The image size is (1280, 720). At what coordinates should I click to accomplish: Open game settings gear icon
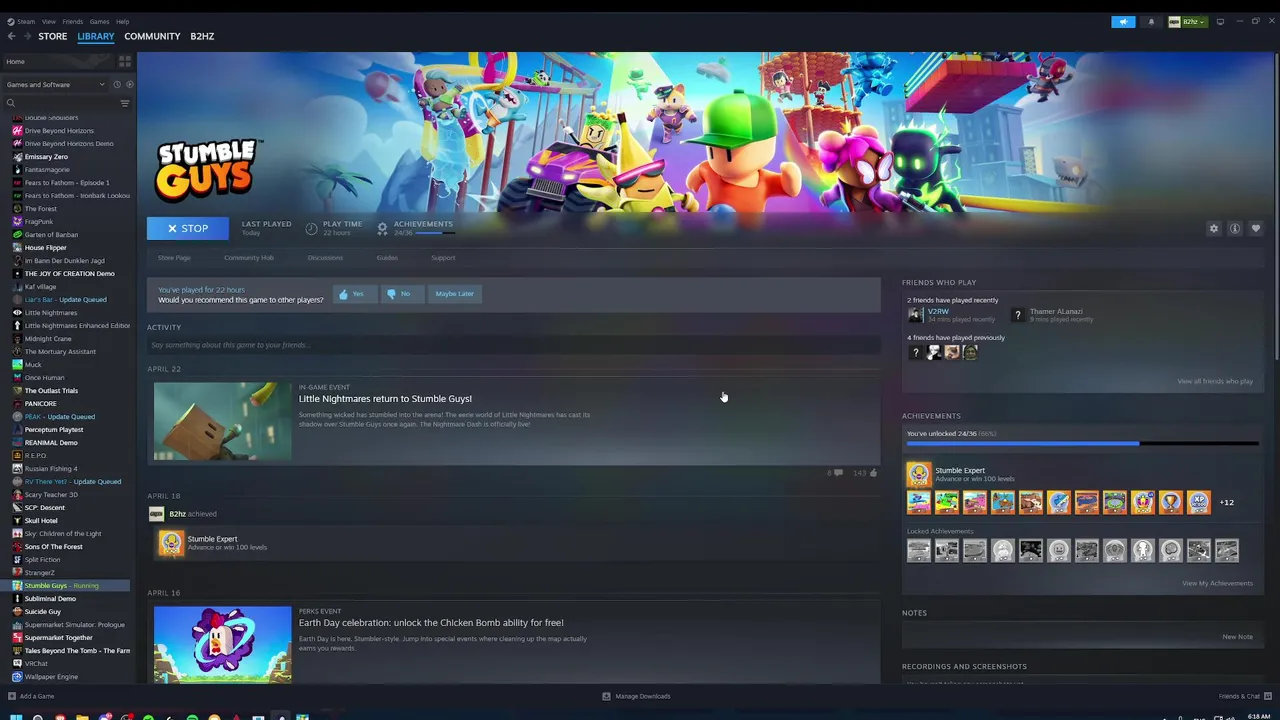coord(1214,228)
